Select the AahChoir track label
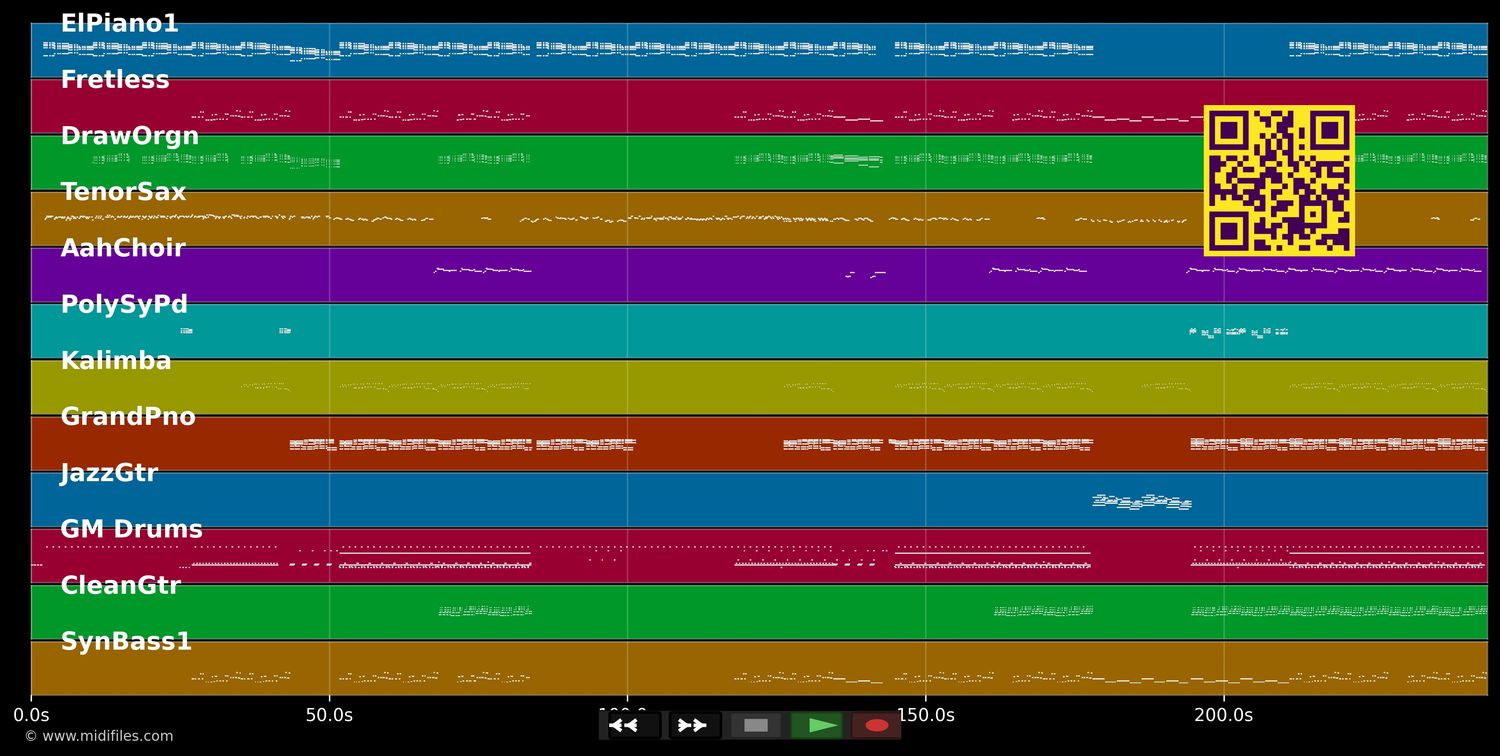This screenshot has height=756, width=1500. click(123, 249)
